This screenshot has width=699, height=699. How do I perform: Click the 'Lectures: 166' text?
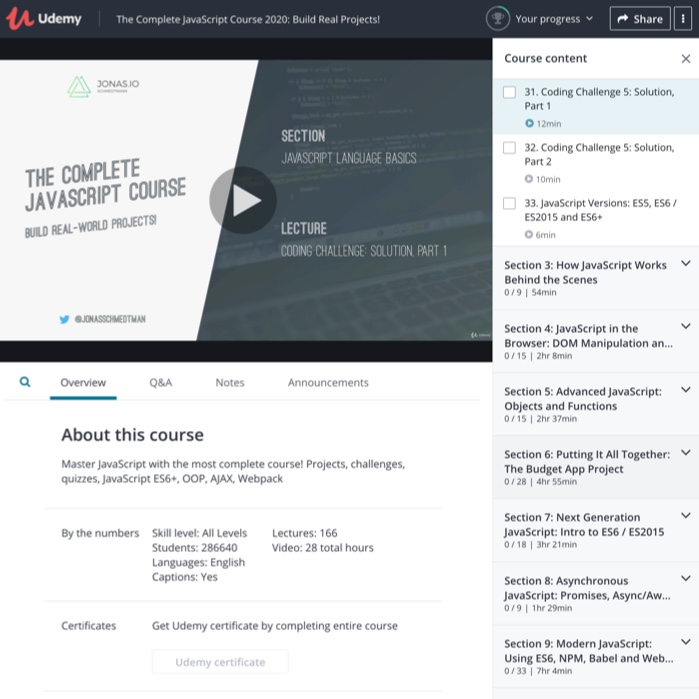(304, 533)
